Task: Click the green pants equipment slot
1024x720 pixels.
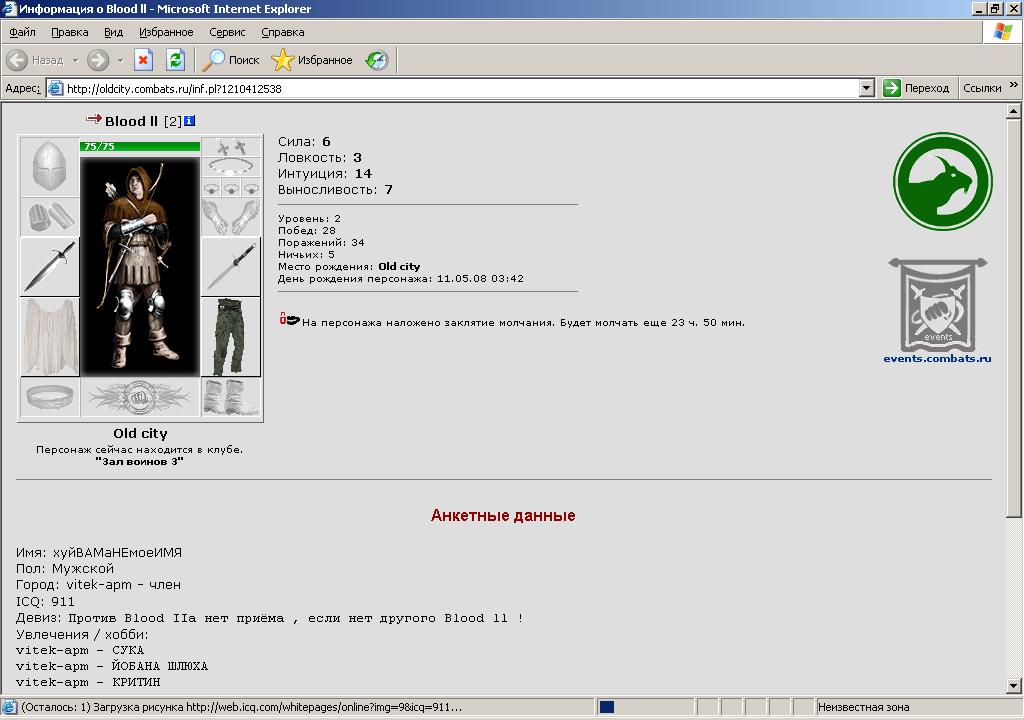Action: coord(231,336)
